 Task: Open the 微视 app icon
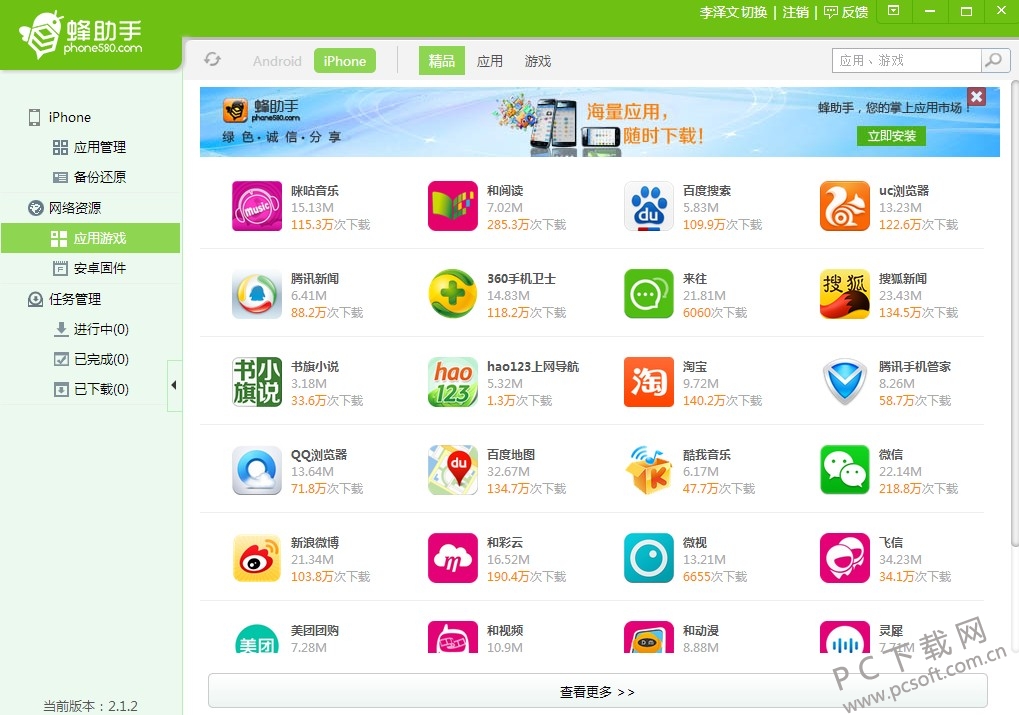(649, 558)
